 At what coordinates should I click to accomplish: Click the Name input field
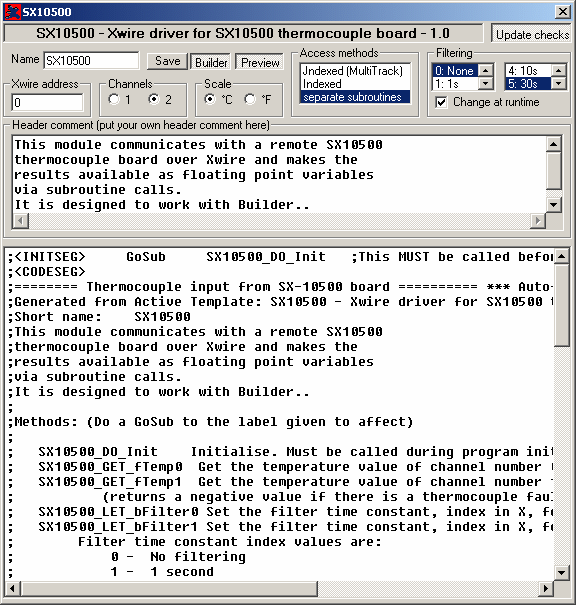[91, 61]
